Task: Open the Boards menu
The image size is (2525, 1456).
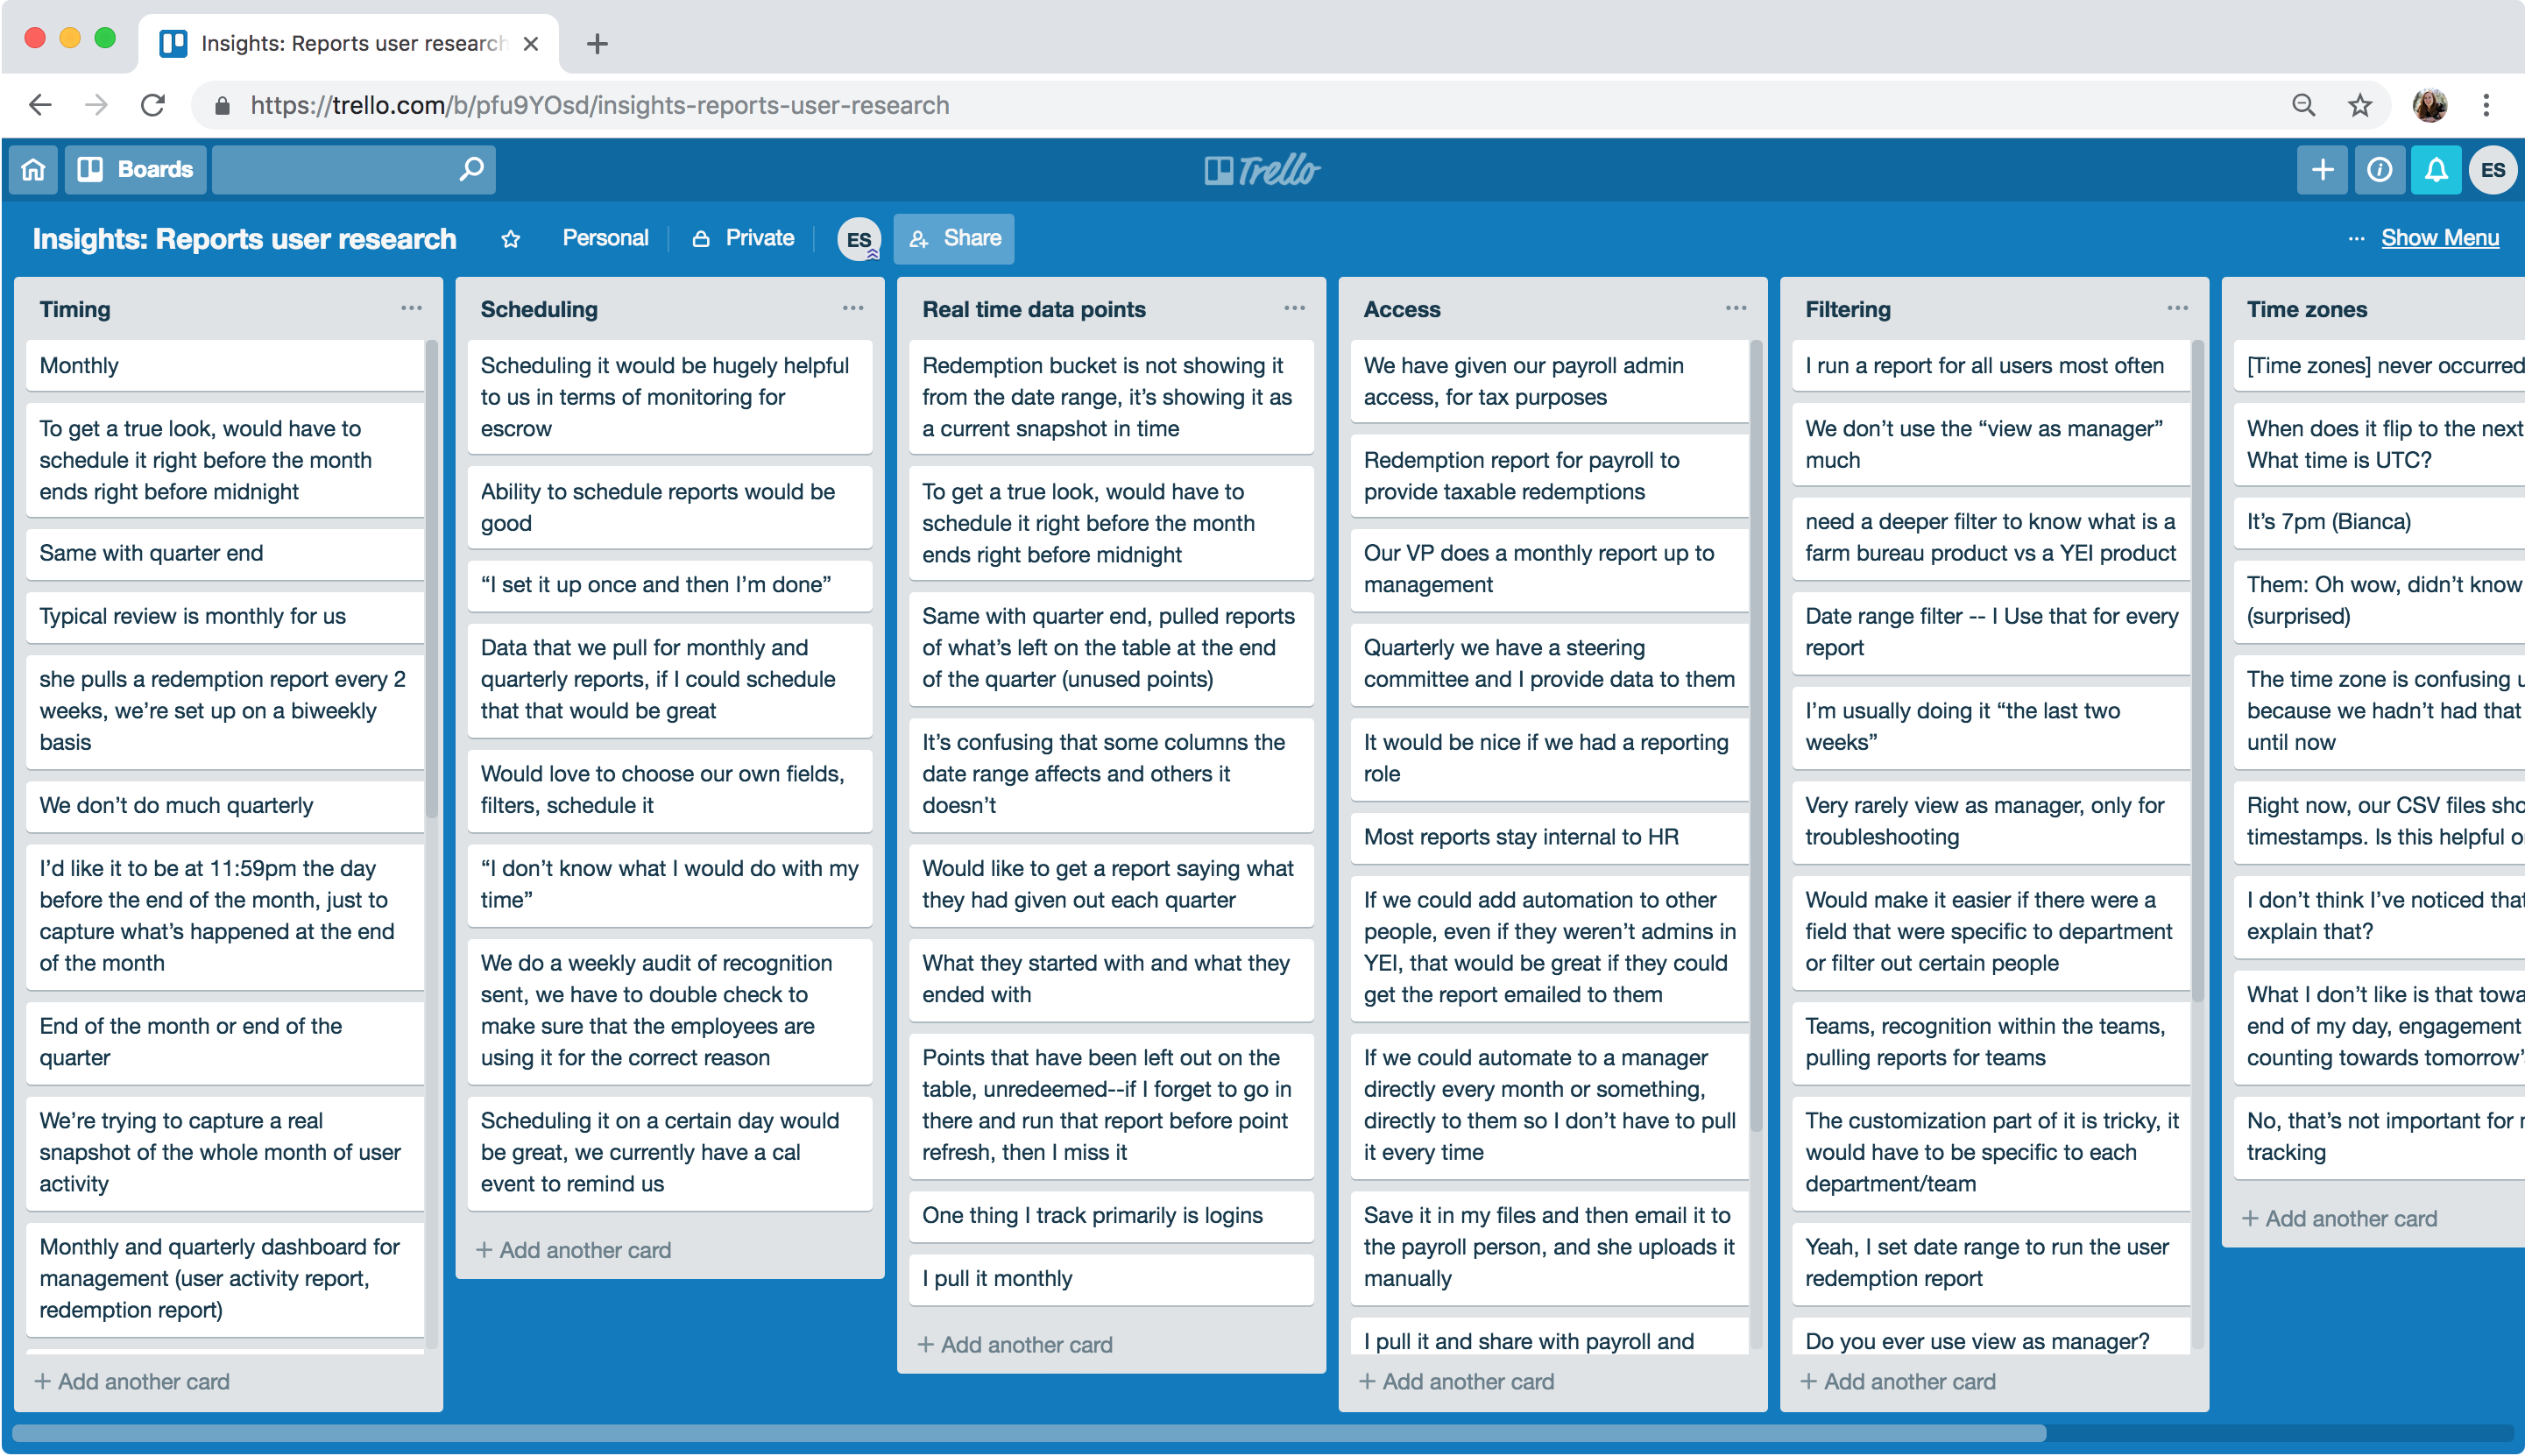Action: point(137,170)
